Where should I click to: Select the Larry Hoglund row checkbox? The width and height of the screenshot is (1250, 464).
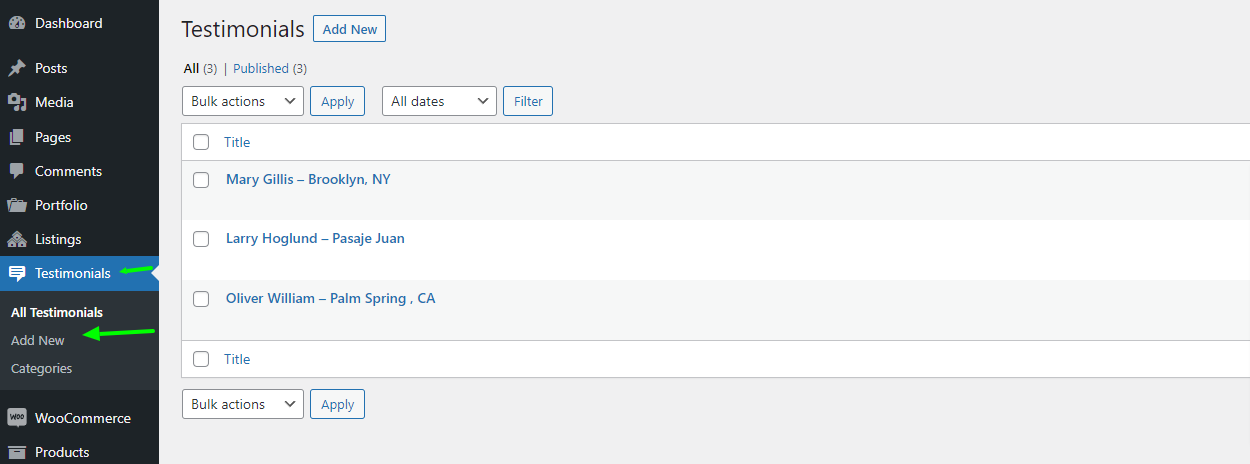pyautogui.click(x=201, y=239)
